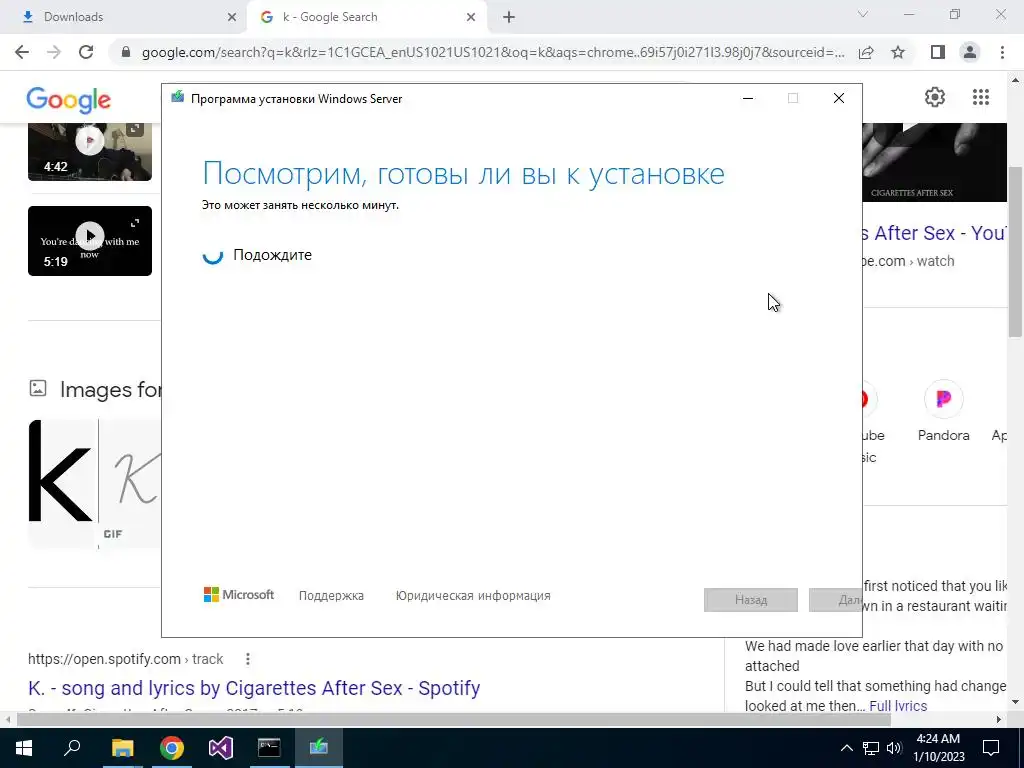
Task: Open Chrome's tab search chevron
Action: click(x=863, y=14)
